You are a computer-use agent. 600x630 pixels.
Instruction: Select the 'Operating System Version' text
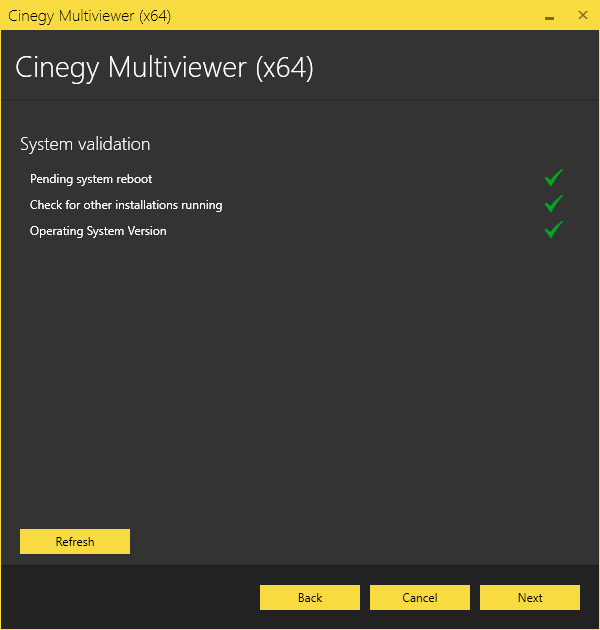click(x=98, y=231)
